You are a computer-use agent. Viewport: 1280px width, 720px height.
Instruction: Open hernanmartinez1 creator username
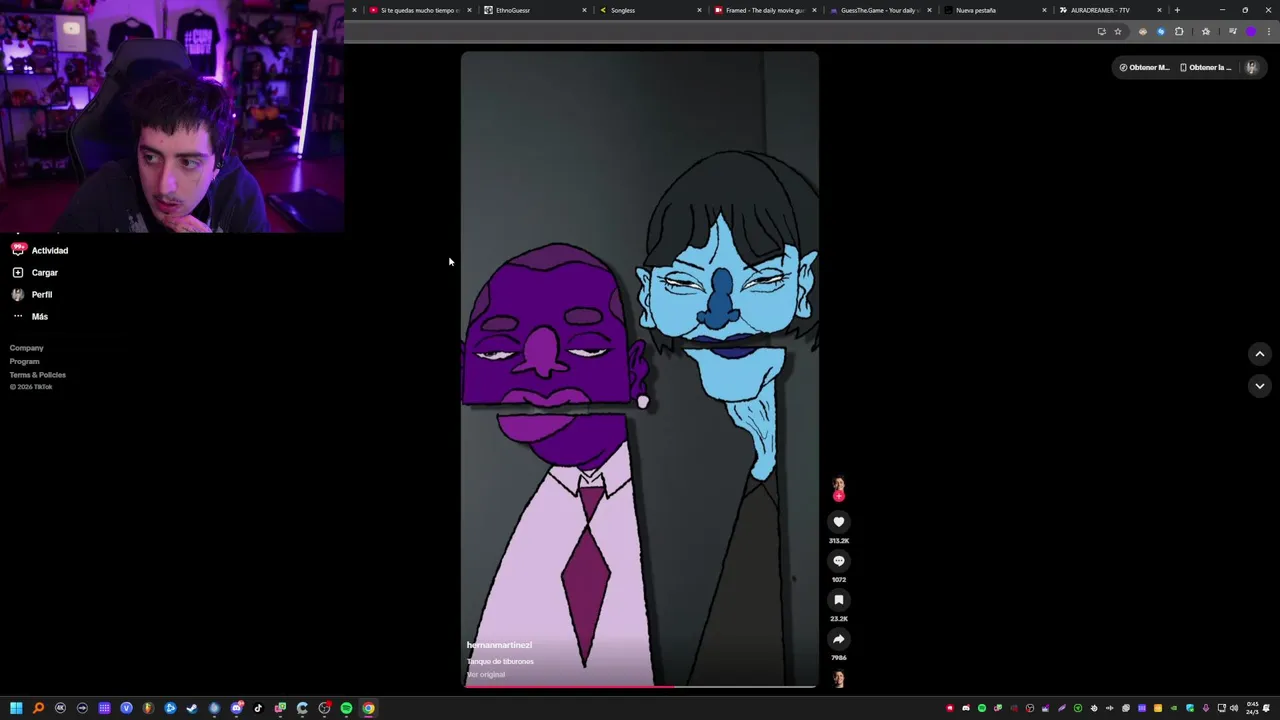[499, 645]
